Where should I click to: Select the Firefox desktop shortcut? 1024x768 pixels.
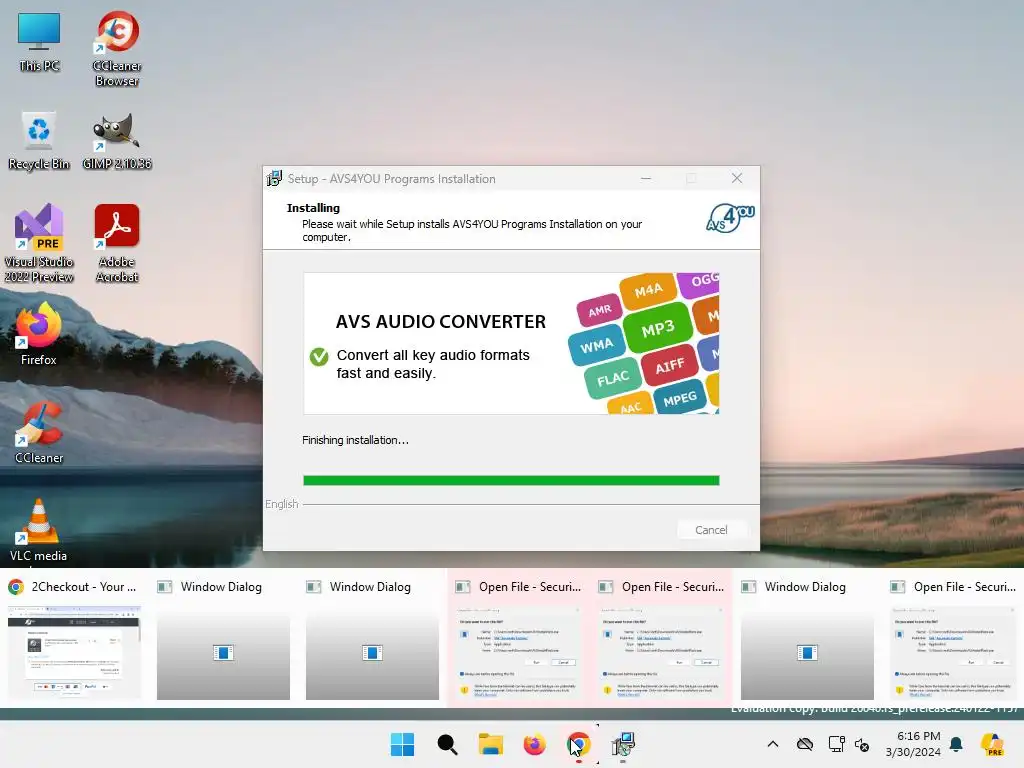pos(39,334)
